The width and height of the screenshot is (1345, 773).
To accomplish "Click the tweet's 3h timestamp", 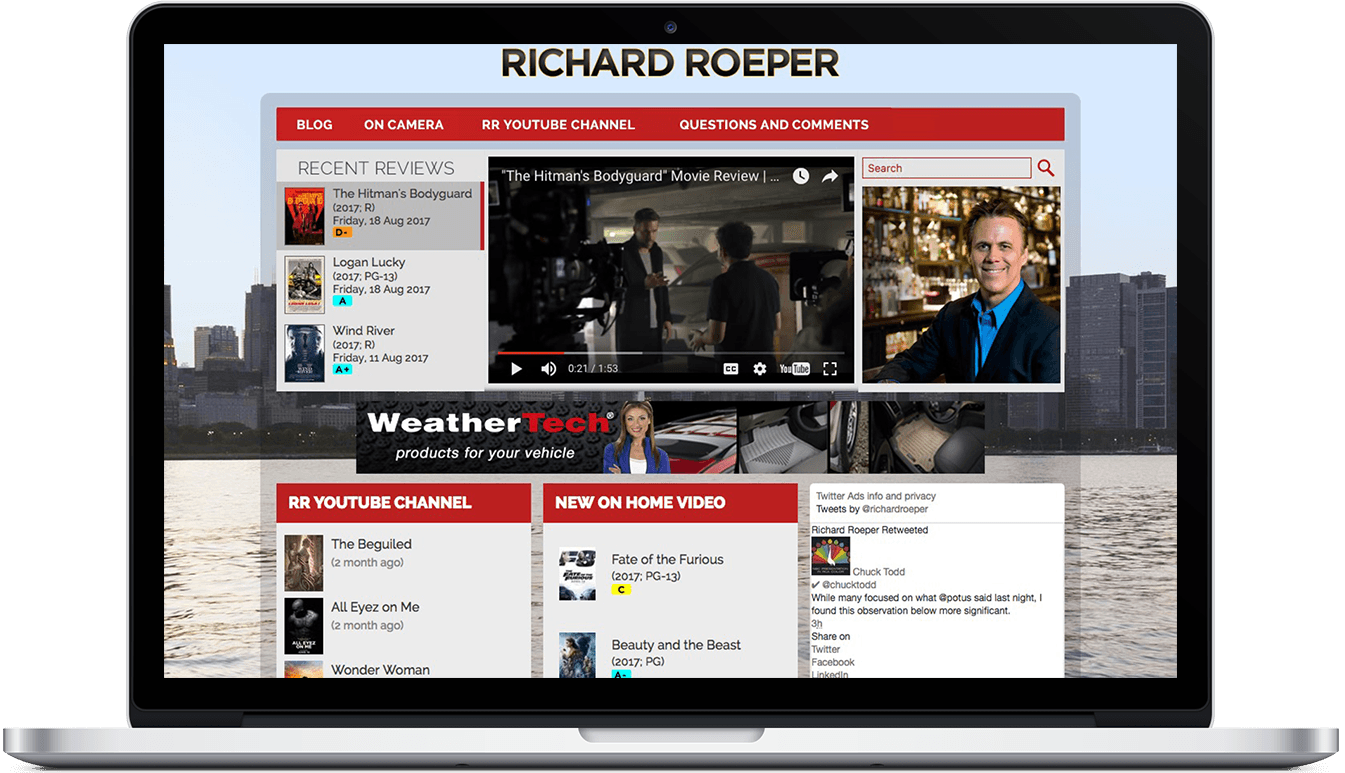I will [817, 624].
